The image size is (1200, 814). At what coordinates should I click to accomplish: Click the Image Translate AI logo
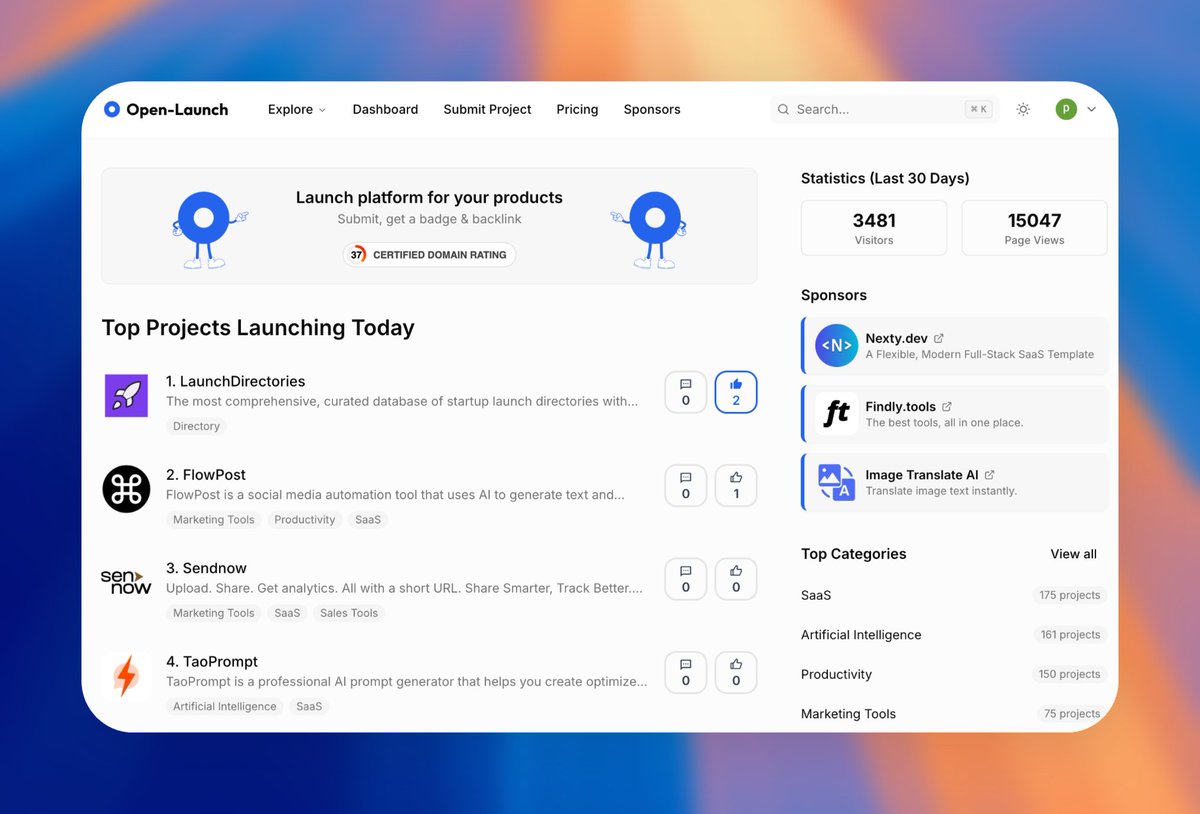(836, 482)
